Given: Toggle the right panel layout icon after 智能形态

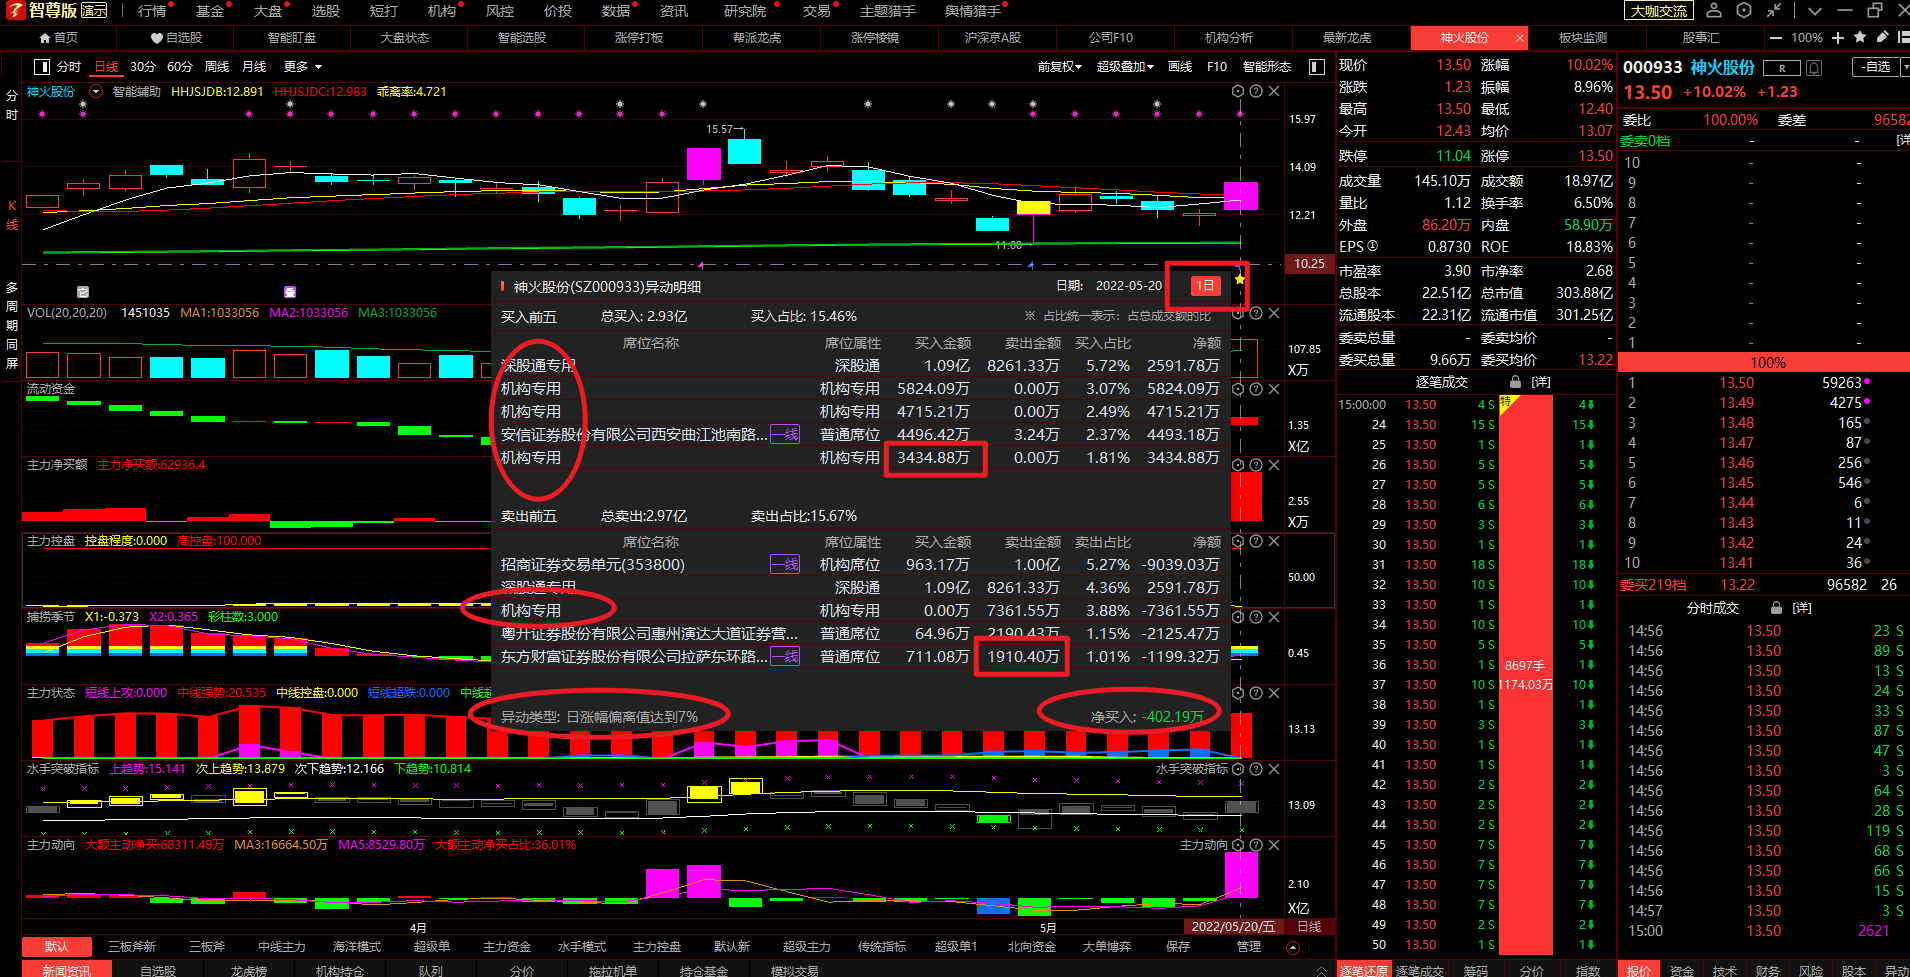Looking at the screenshot, I should click(1316, 67).
